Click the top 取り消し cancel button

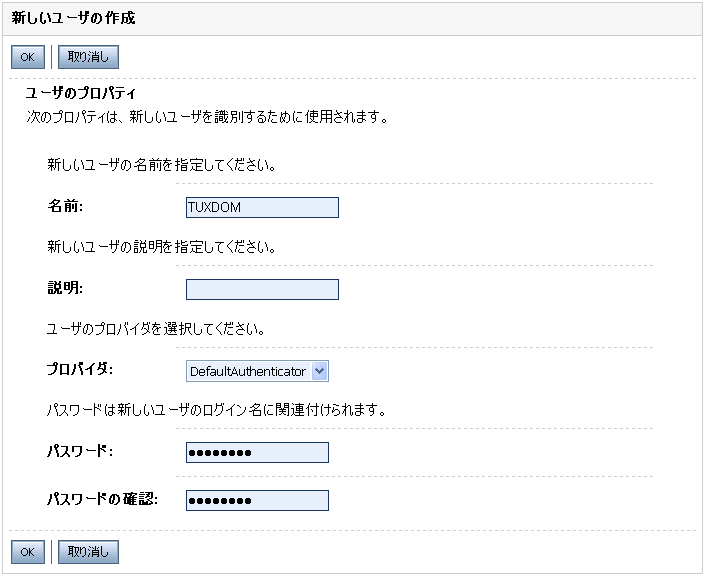(x=89, y=57)
